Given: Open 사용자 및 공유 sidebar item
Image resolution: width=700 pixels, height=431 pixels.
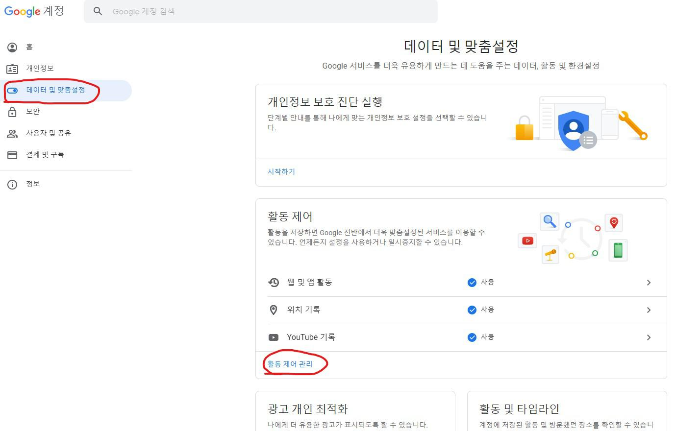Looking at the screenshot, I should point(66,133).
